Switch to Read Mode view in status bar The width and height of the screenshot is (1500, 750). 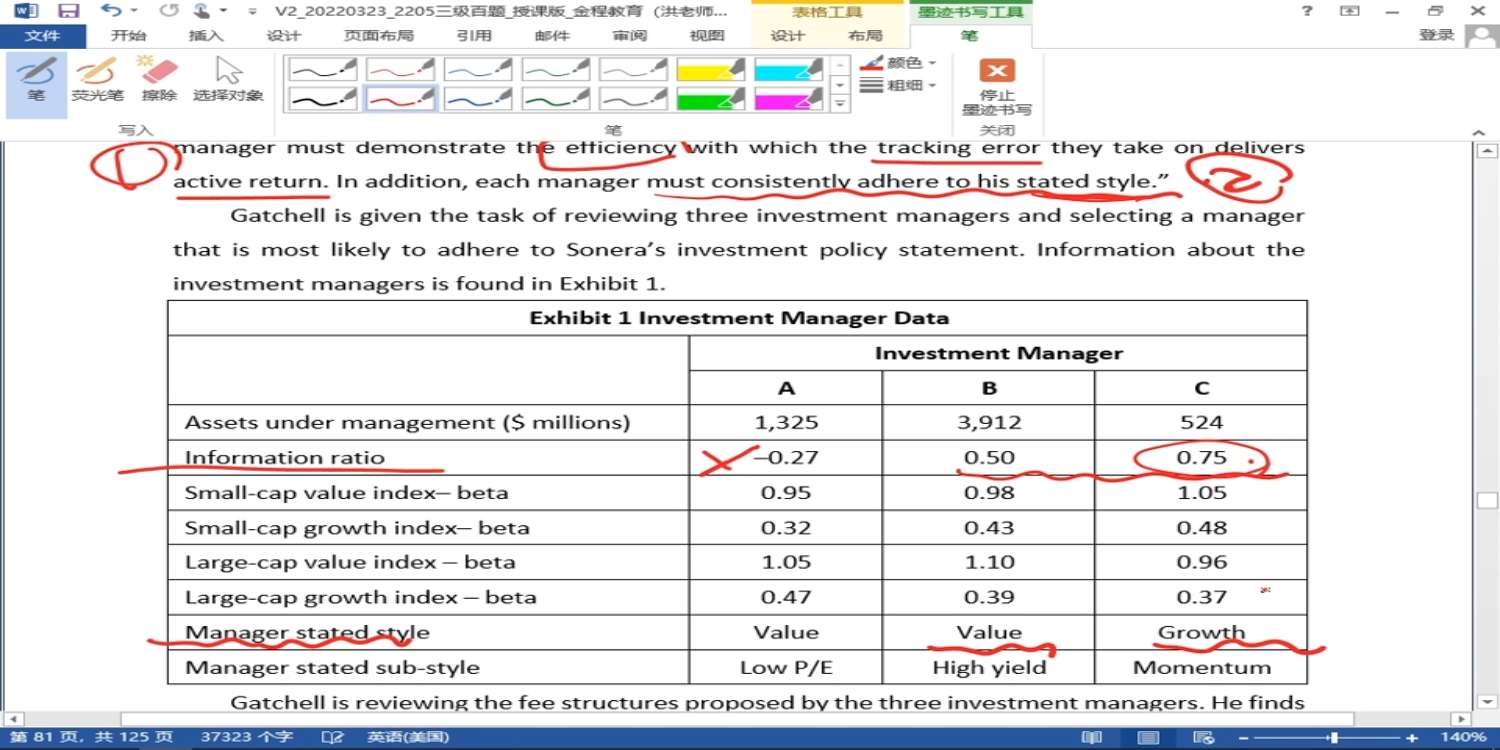tap(1093, 738)
